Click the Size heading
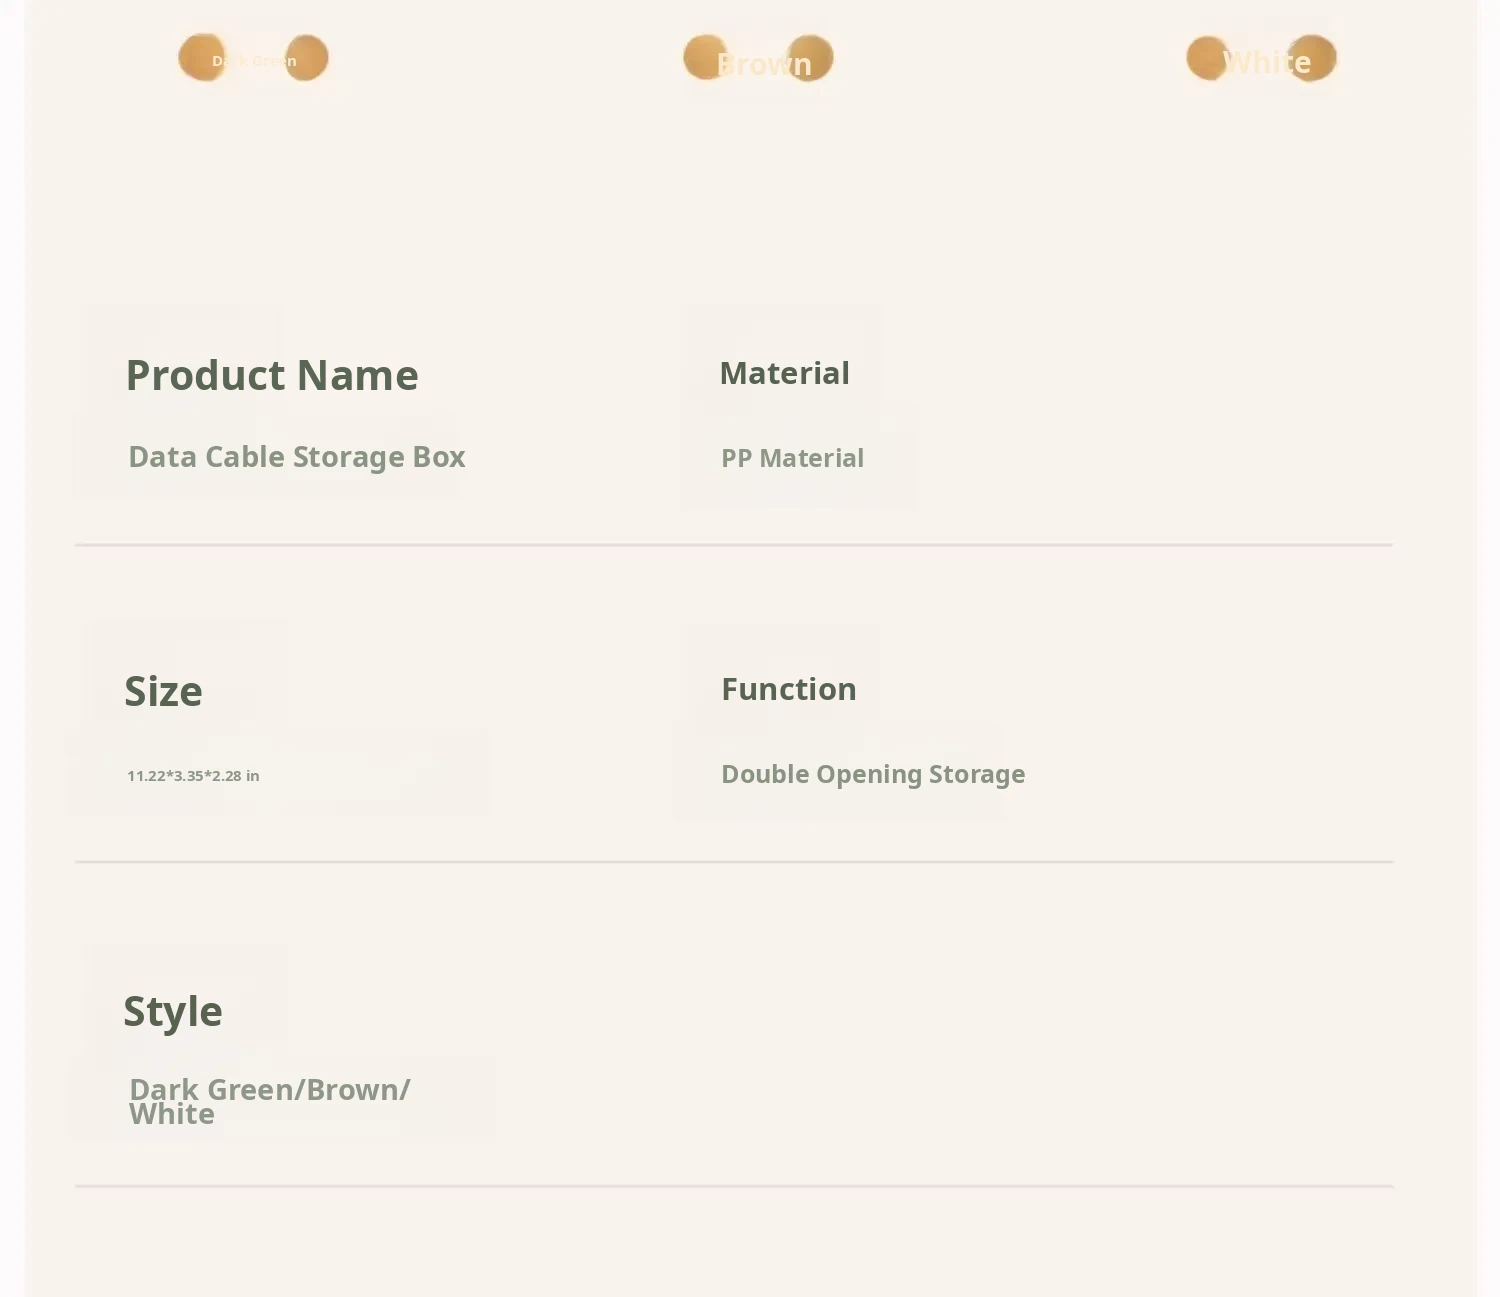This screenshot has width=1500, height=1297. pos(163,691)
